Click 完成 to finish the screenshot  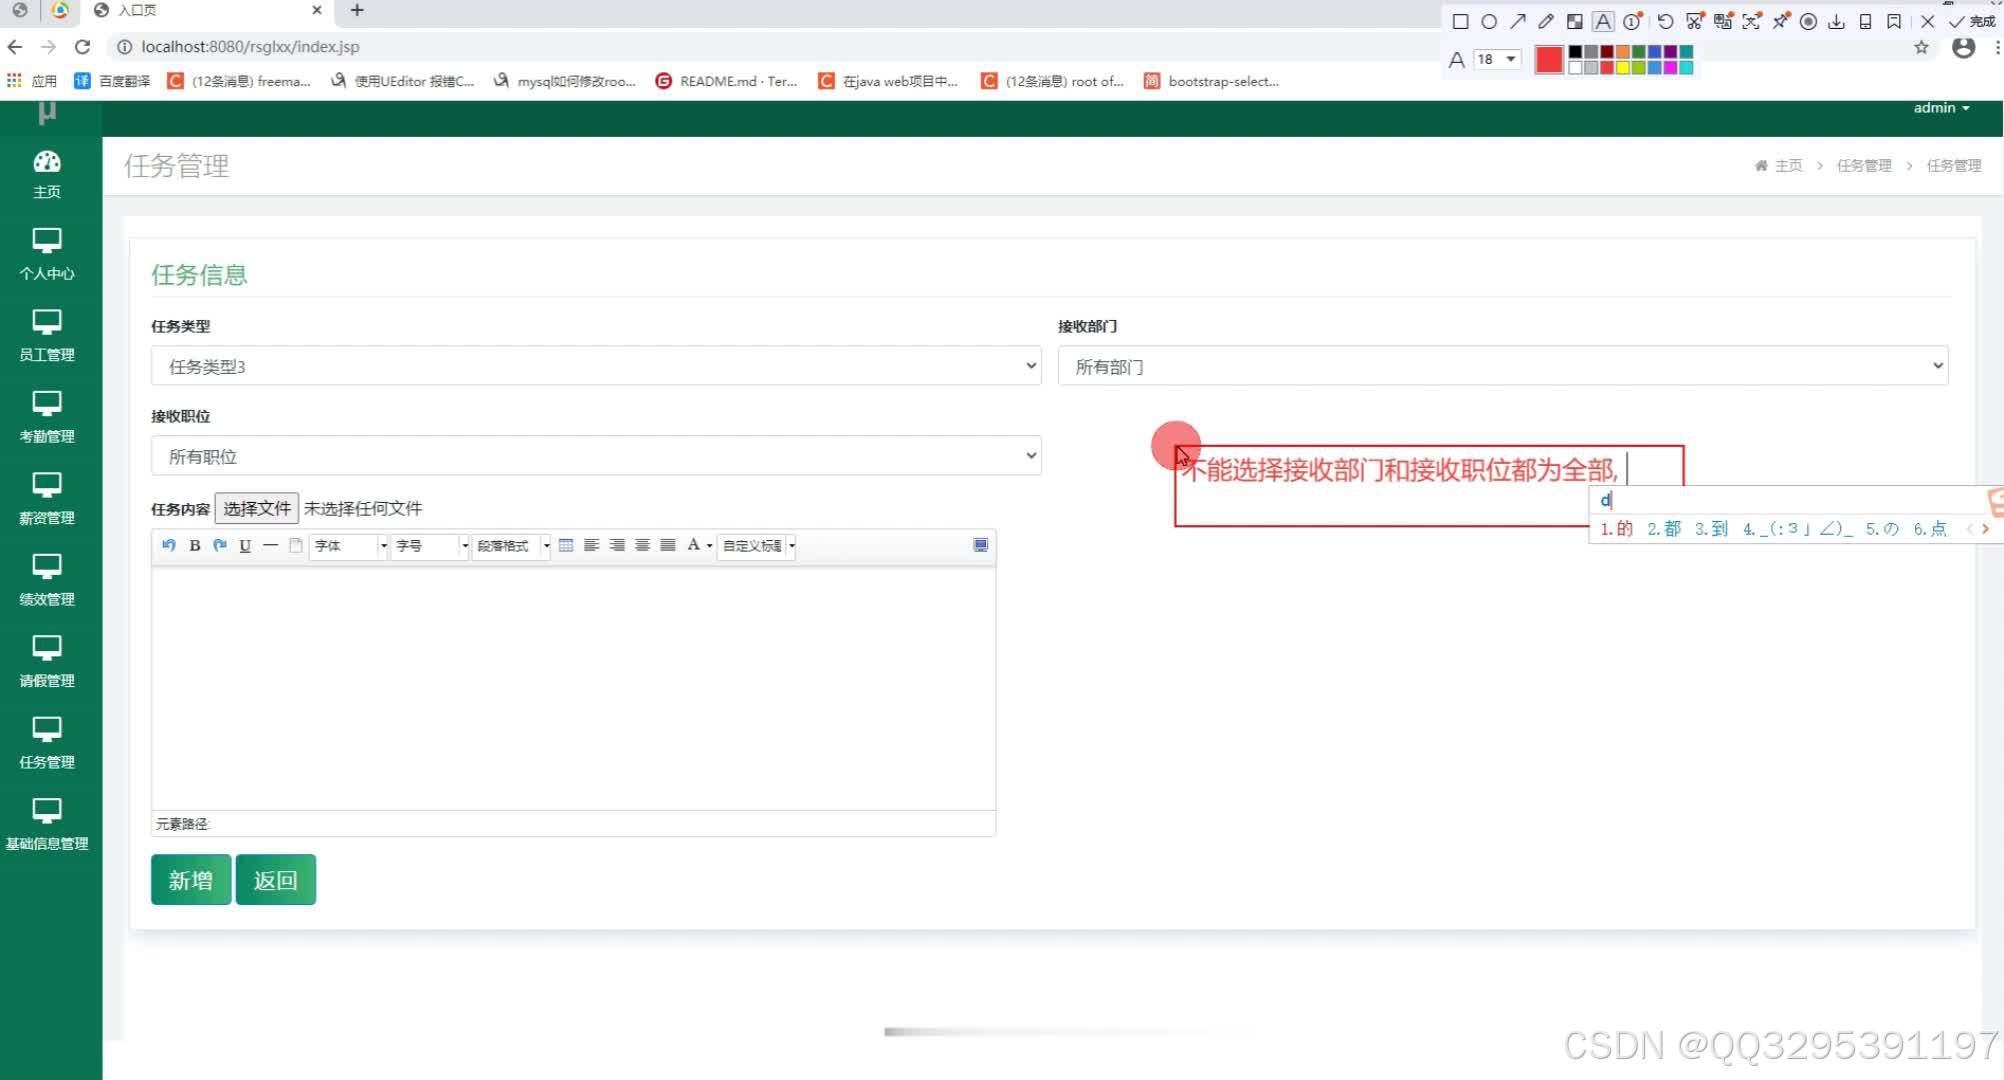point(1972,22)
